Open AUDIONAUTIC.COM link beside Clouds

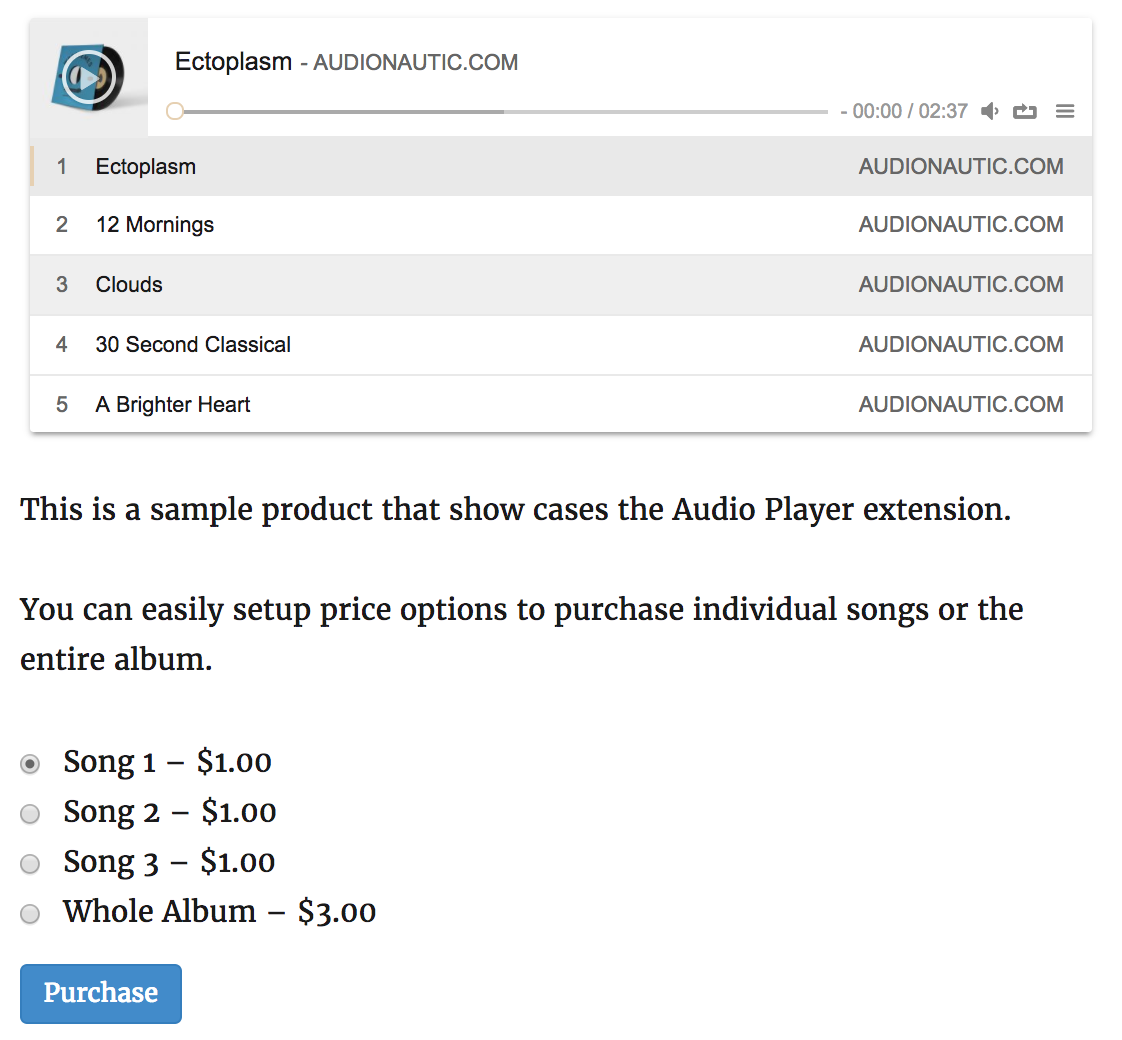[960, 285]
